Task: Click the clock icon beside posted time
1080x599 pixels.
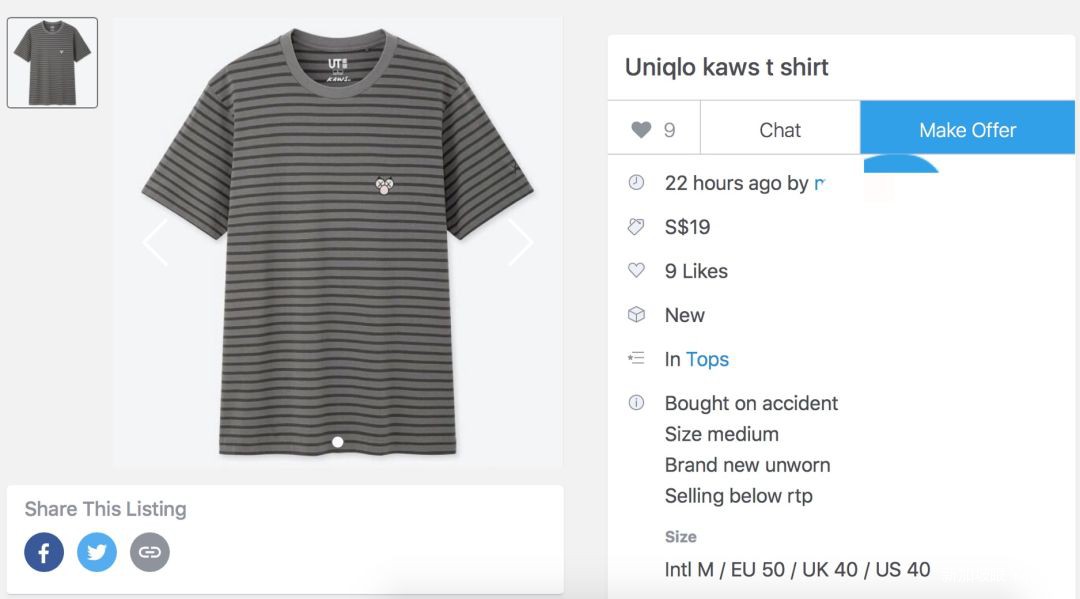Action: (x=636, y=183)
